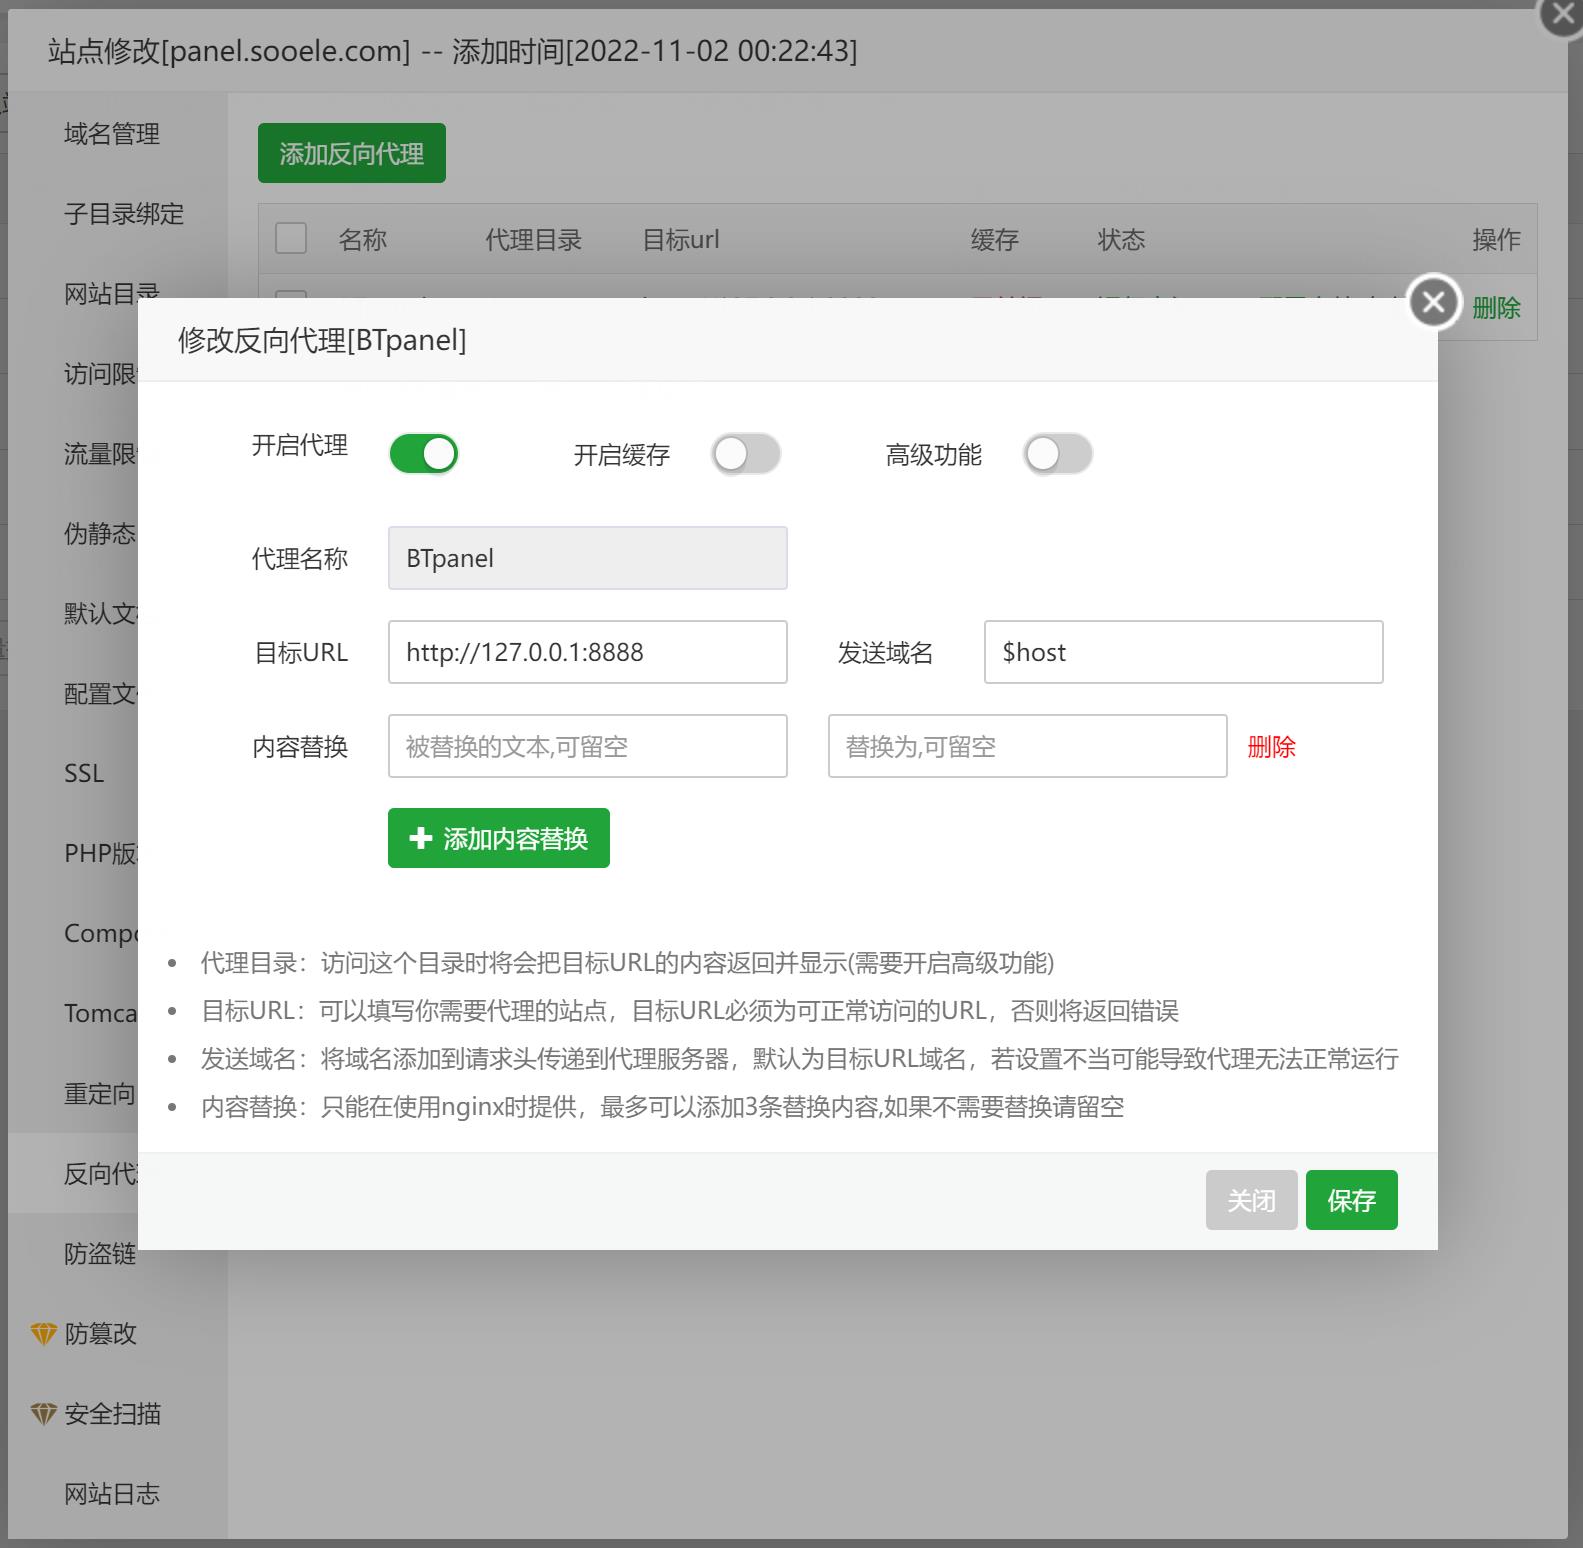The width and height of the screenshot is (1583, 1548).
Task: Click the 被替换的文本 input box
Action: (x=587, y=746)
